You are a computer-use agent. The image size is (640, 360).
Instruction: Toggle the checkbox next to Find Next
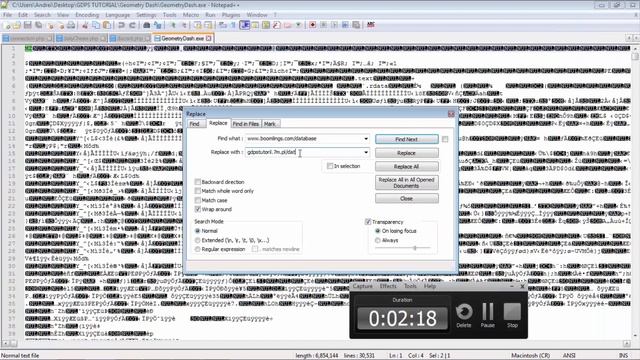click(x=445, y=140)
